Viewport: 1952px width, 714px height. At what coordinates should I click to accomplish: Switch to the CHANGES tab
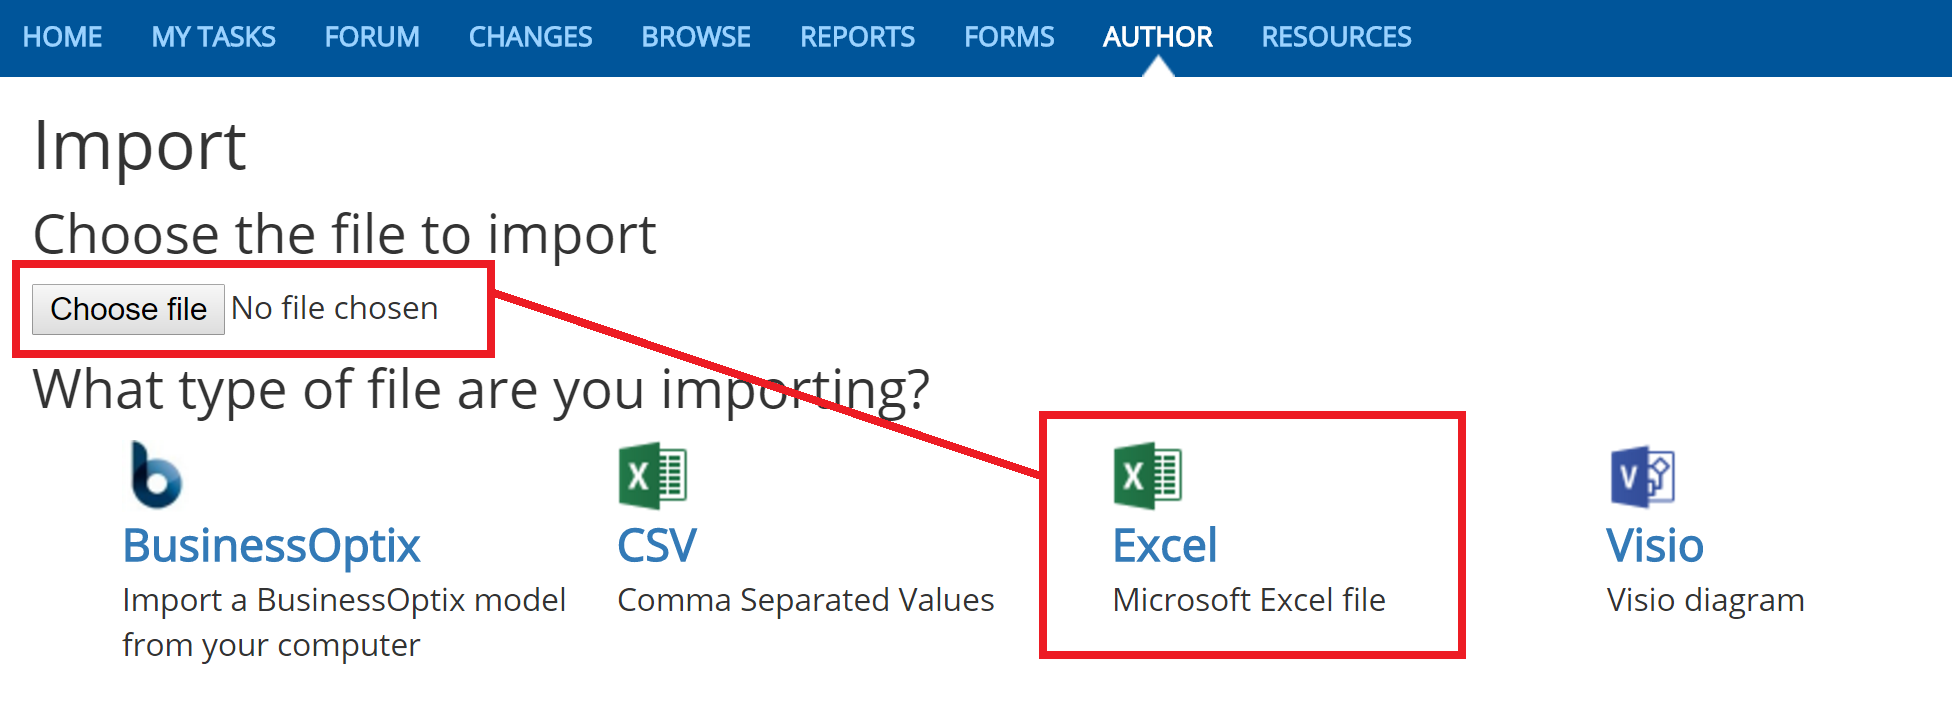coord(530,37)
